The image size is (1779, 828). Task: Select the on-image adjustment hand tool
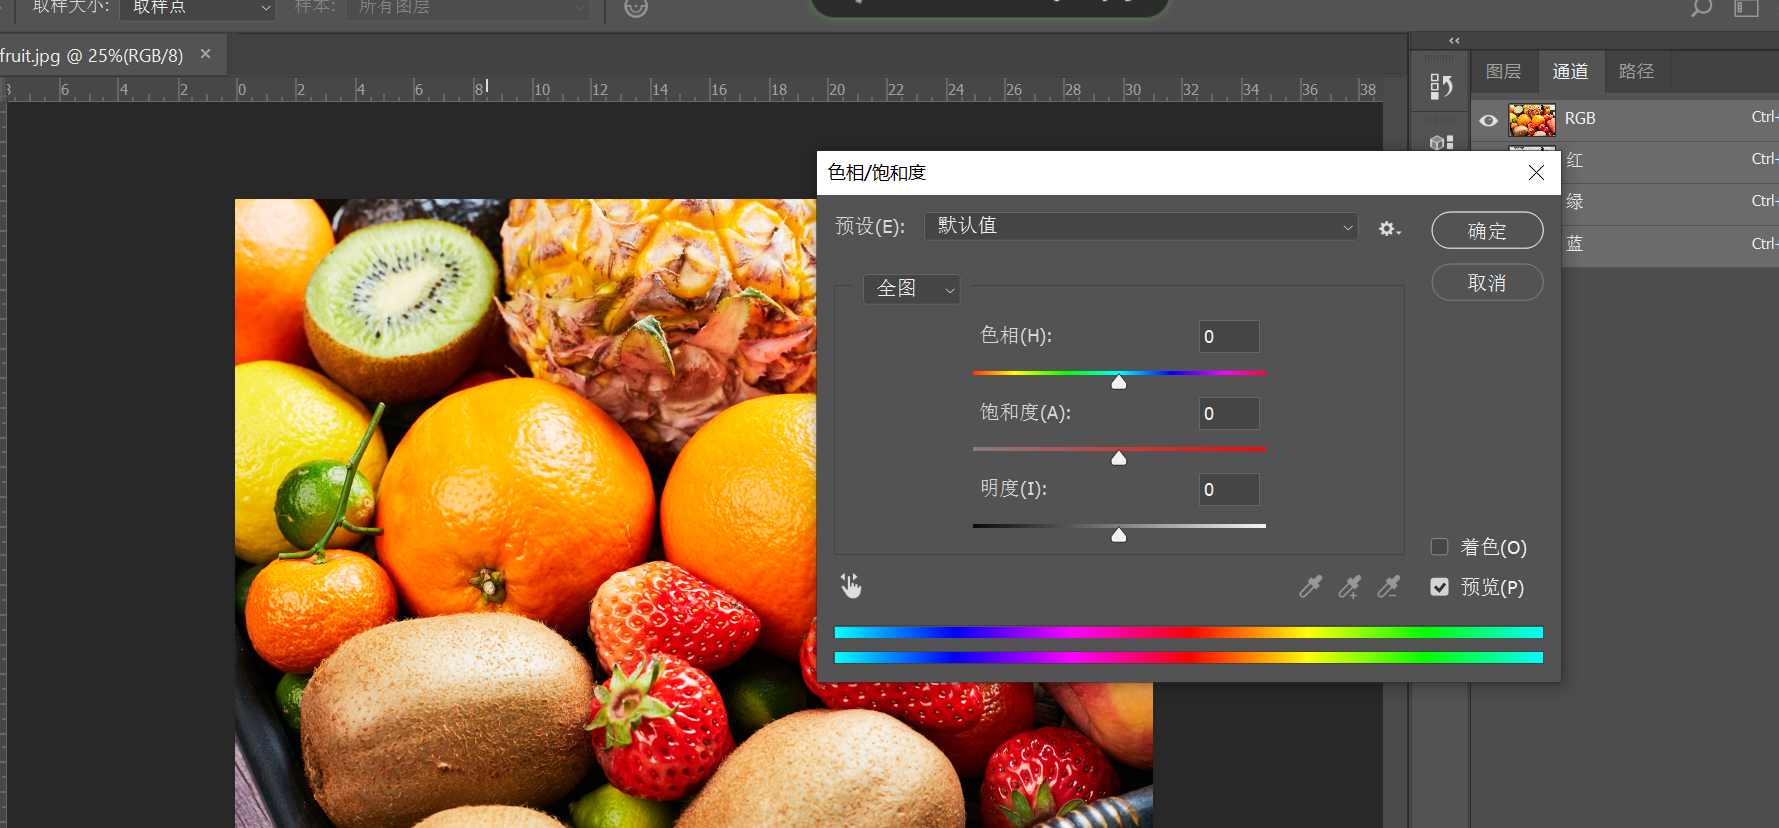(851, 586)
